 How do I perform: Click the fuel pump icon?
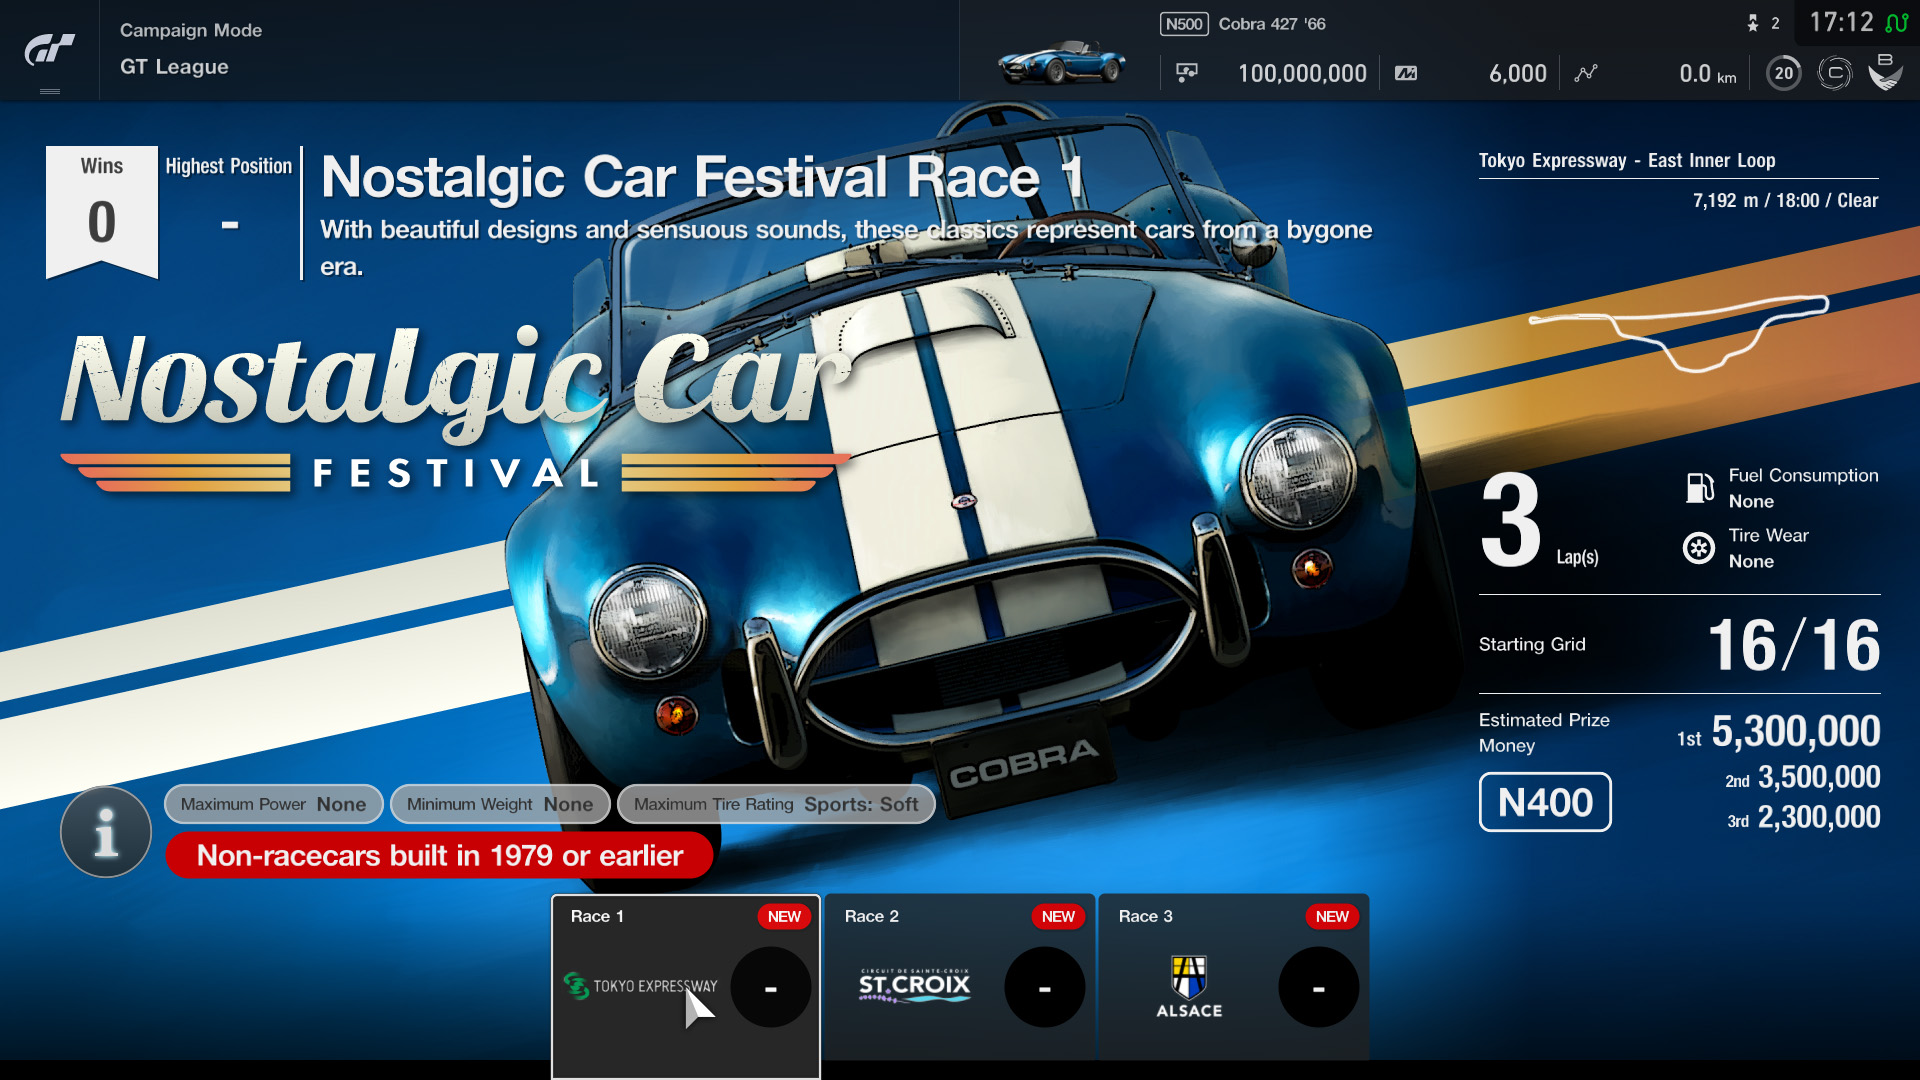[x=1699, y=488]
